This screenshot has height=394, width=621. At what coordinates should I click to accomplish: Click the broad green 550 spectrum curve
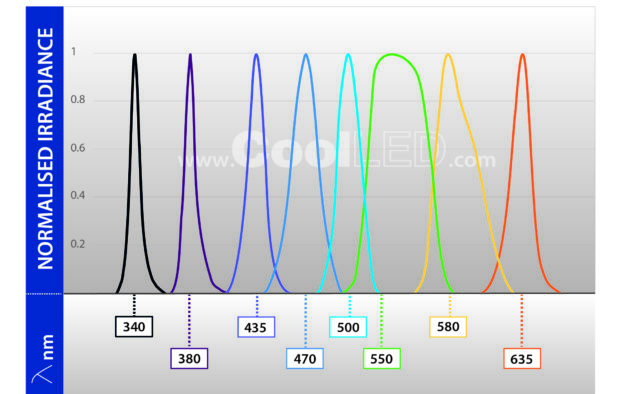click(392, 55)
